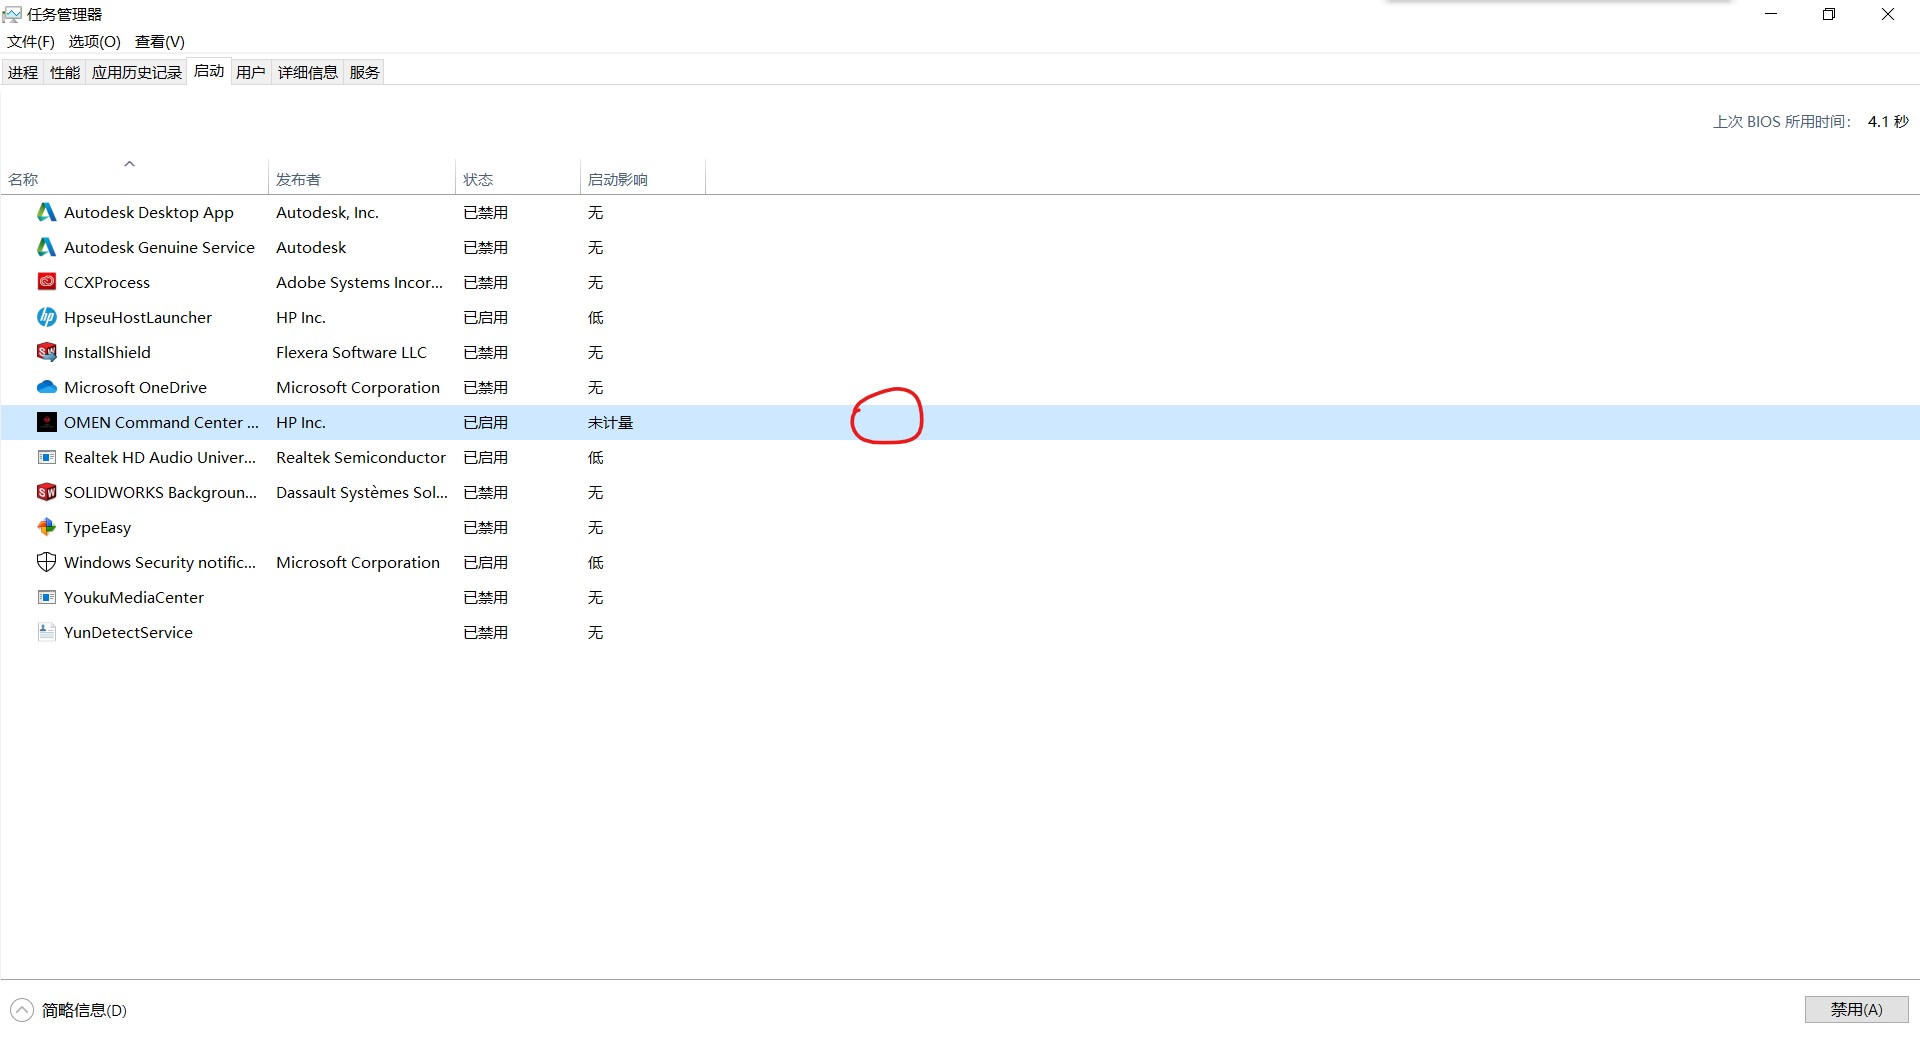This screenshot has height=1038, width=1920.
Task: Sort list by 名称 column header
Action: pyautogui.click(x=24, y=179)
